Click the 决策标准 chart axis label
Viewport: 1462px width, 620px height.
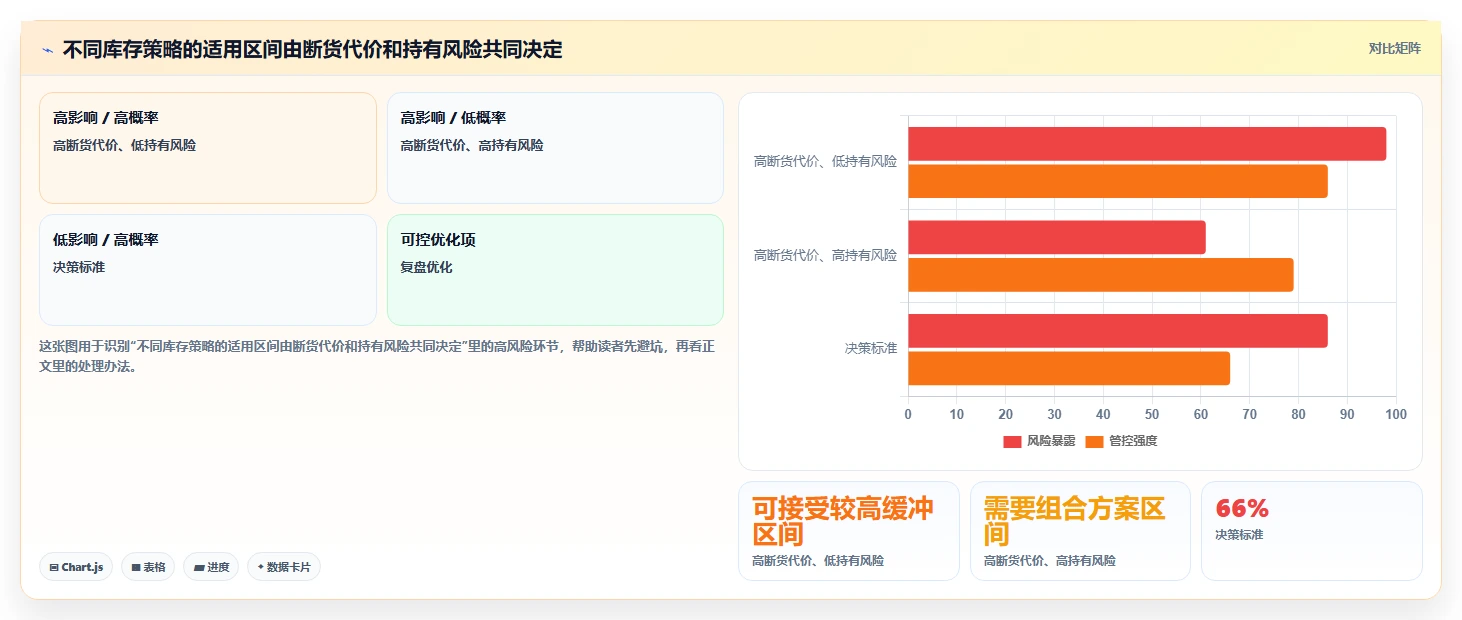point(871,349)
